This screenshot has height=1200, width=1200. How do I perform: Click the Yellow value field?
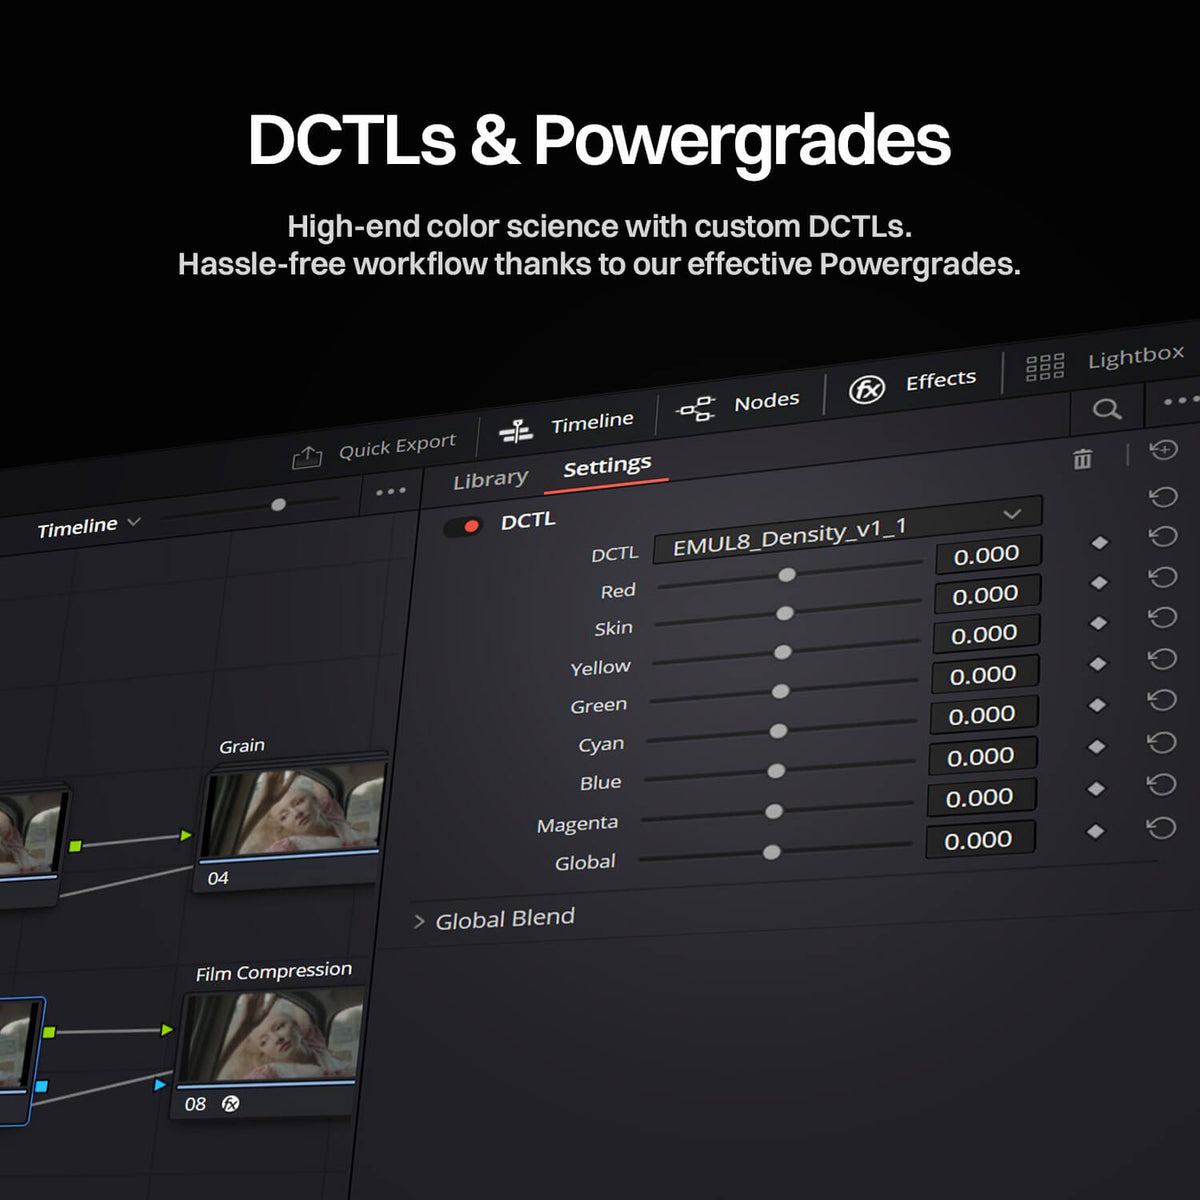coord(986,635)
